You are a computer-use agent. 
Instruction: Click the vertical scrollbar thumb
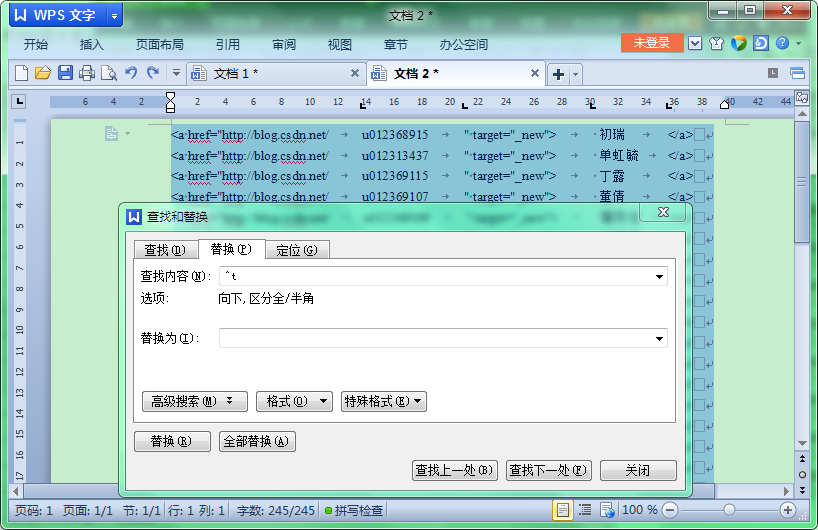[x=802, y=182]
